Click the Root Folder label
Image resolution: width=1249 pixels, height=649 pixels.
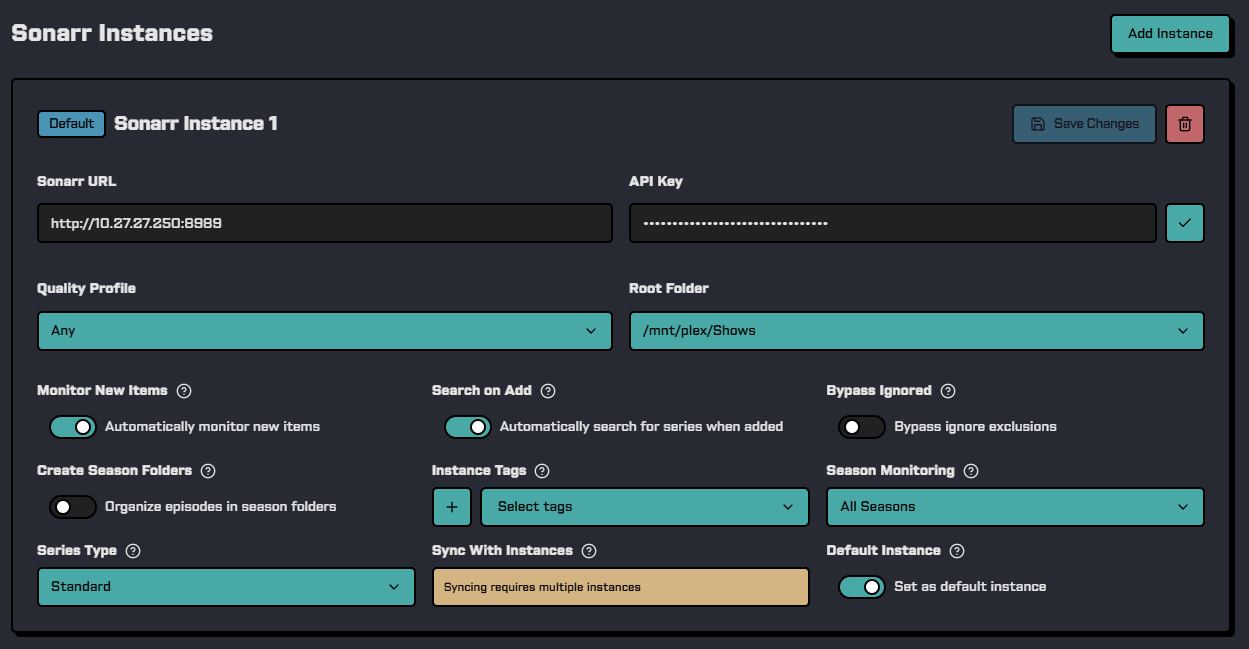(669, 288)
